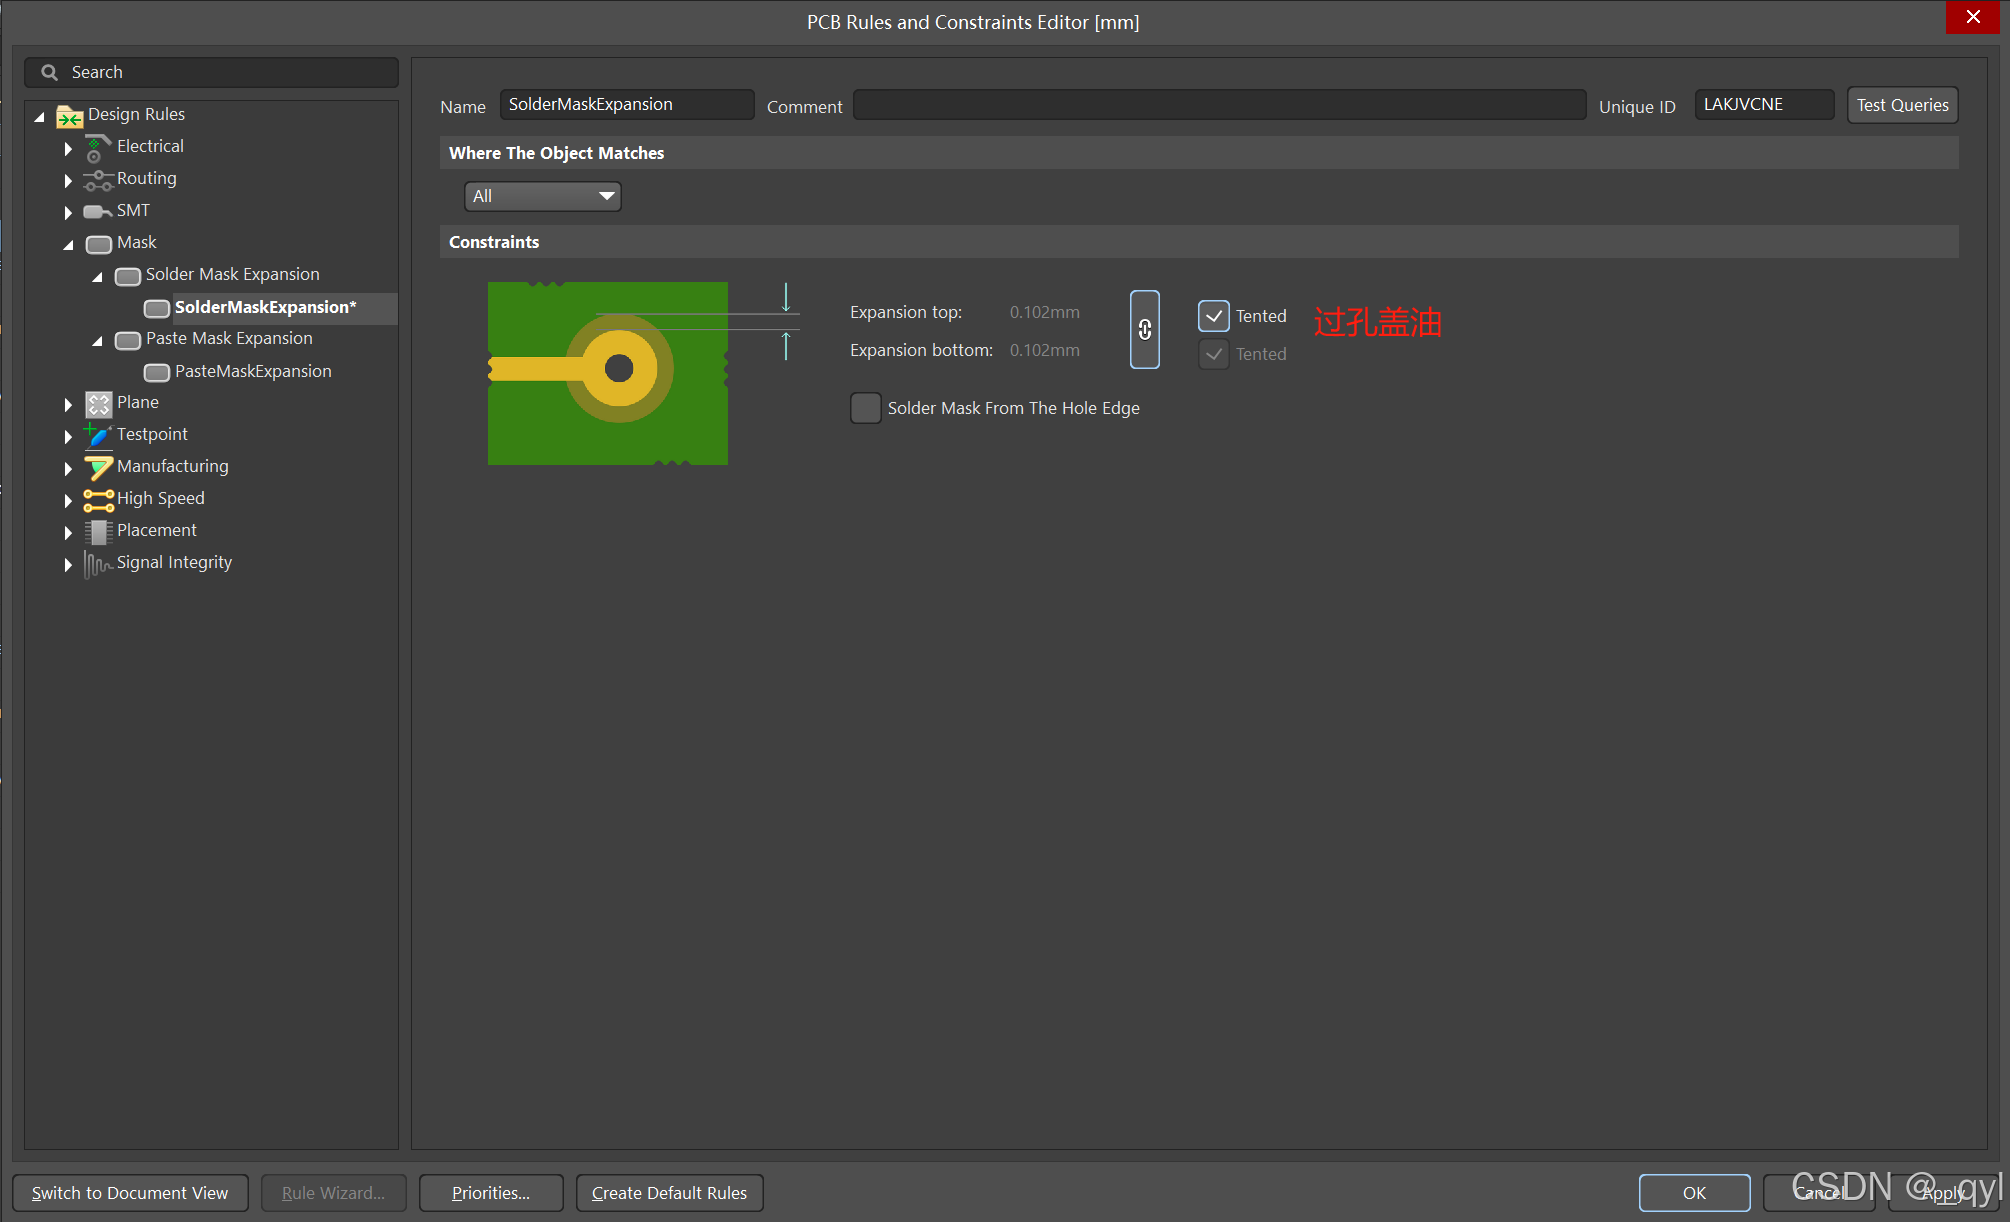This screenshot has height=1222, width=2010.
Task: Click the Plane category icon
Action: (x=97, y=403)
